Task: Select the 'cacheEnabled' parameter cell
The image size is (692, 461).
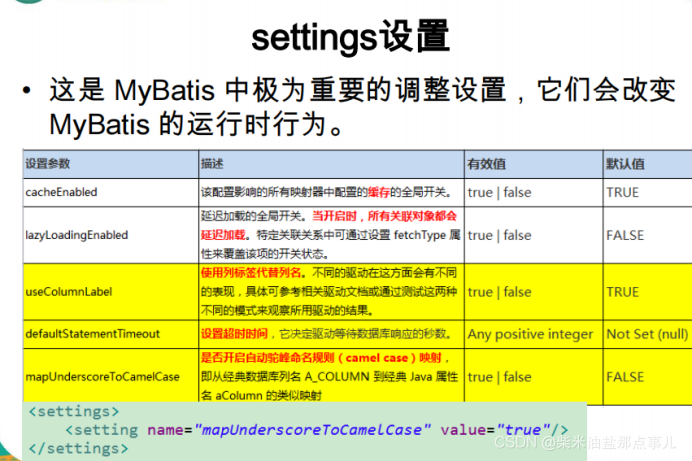Action: tap(110, 192)
